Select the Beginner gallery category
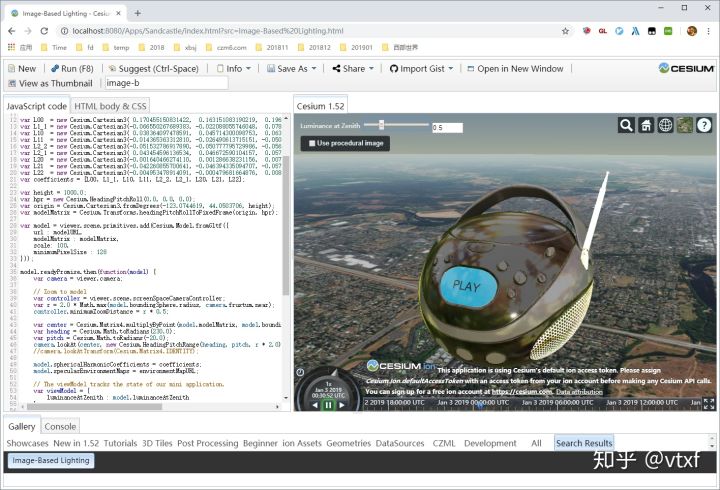Viewport: 720px width, 490px height. [260, 443]
